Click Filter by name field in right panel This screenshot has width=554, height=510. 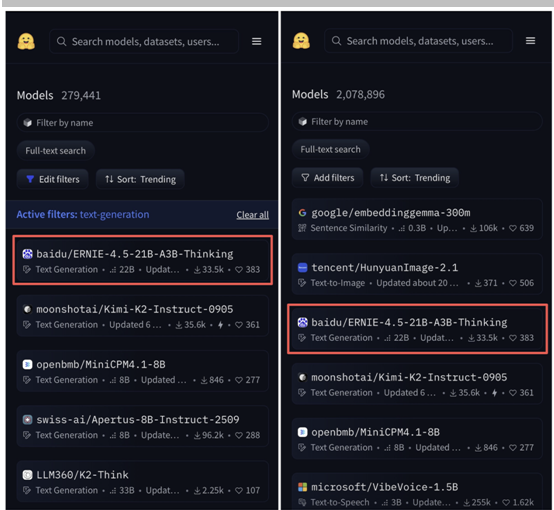pyautogui.click(x=417, y=122)
